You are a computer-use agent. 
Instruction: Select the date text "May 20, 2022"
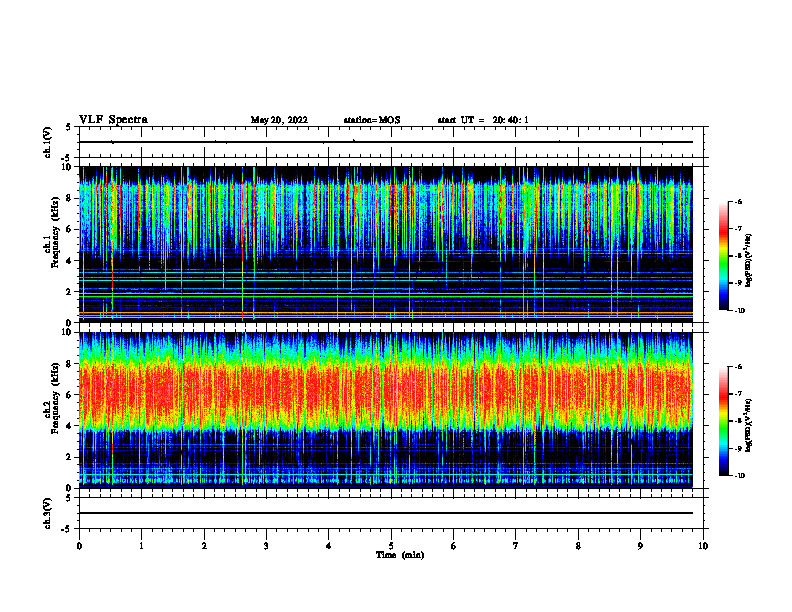(x=279, y=120)
